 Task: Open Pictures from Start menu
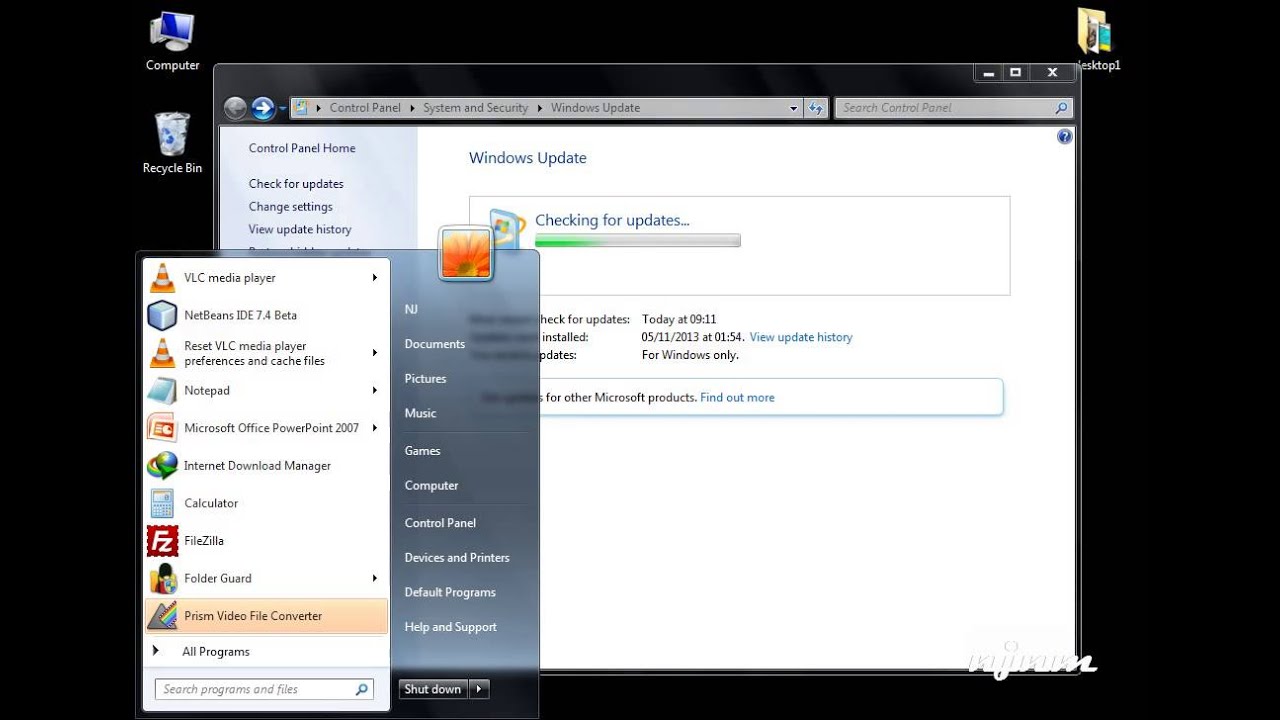[425, 379]
